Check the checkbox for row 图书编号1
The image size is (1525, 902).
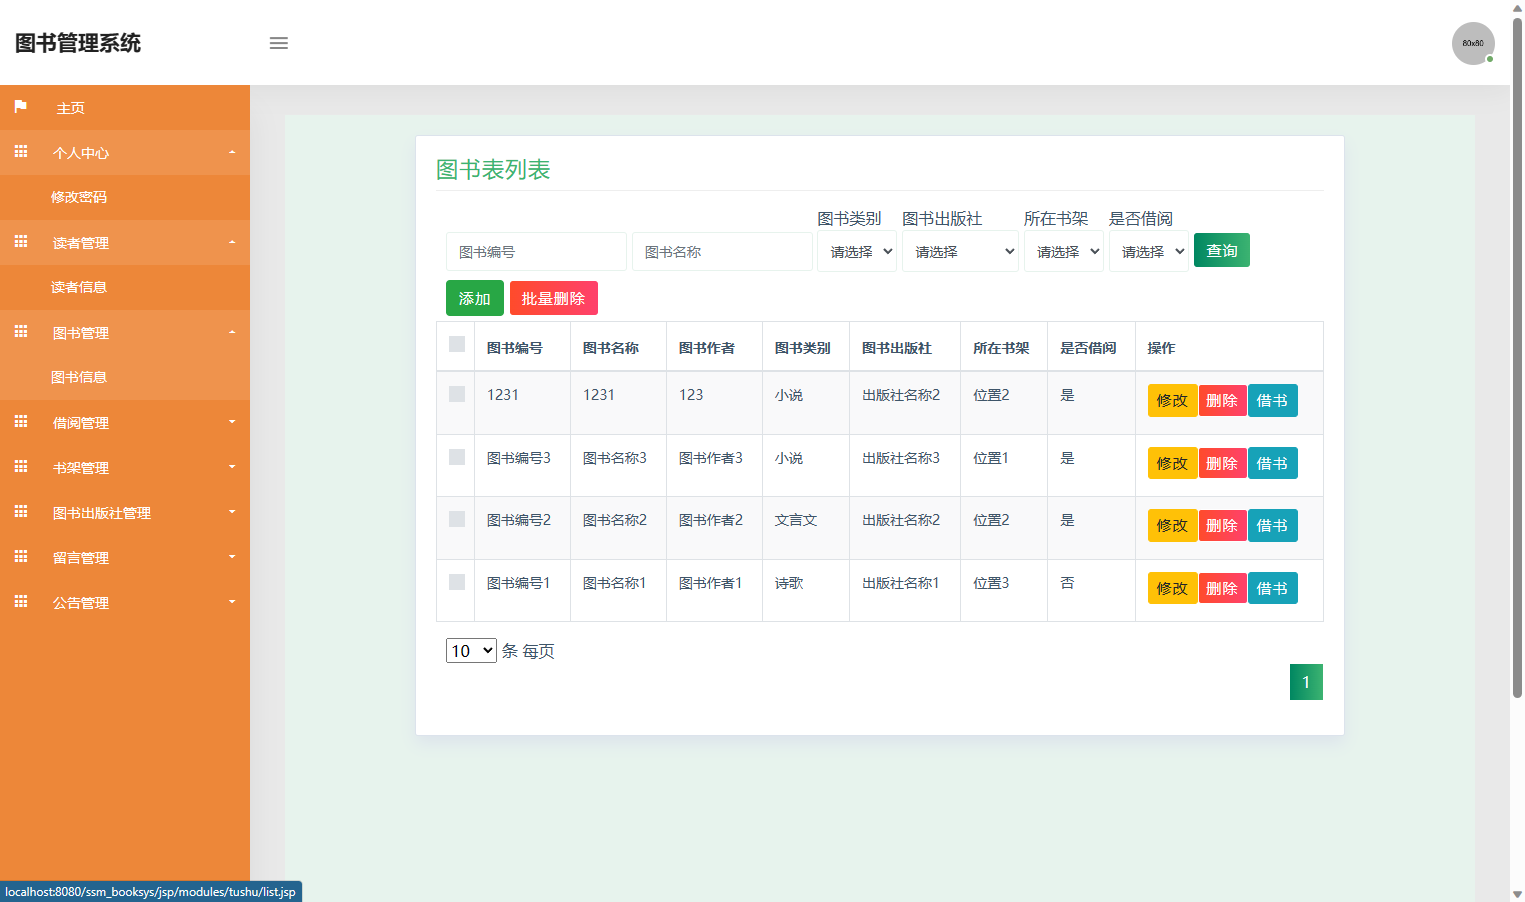456,581
